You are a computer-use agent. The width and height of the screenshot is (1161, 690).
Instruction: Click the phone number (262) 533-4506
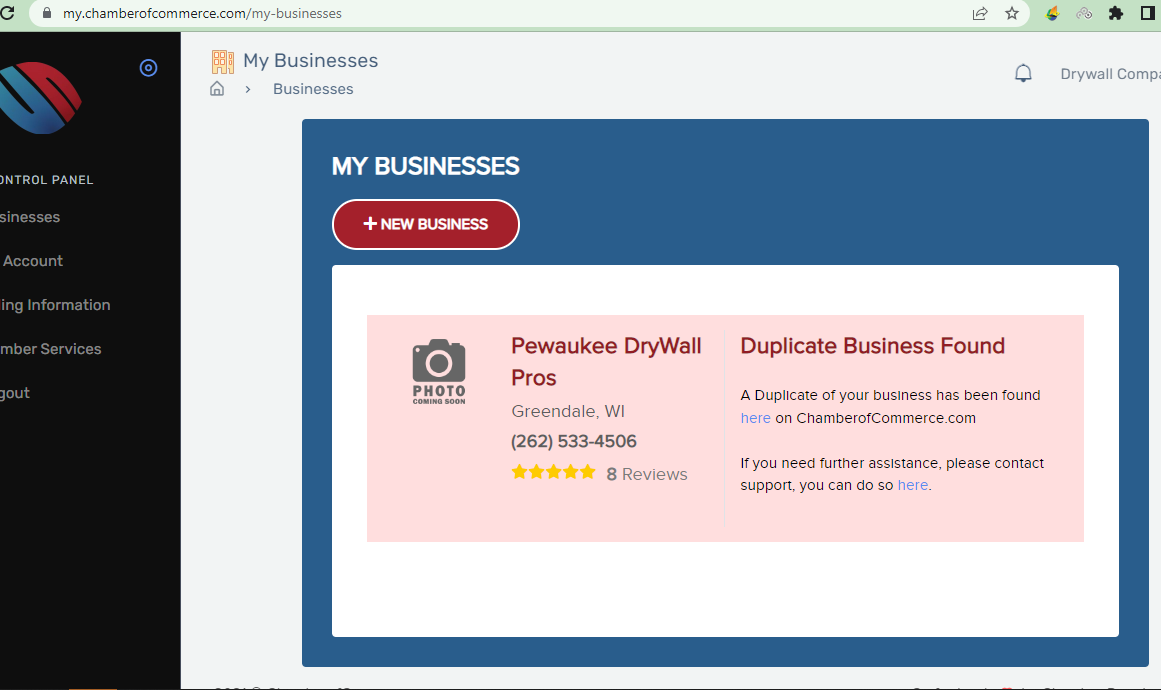coord(574,441)
